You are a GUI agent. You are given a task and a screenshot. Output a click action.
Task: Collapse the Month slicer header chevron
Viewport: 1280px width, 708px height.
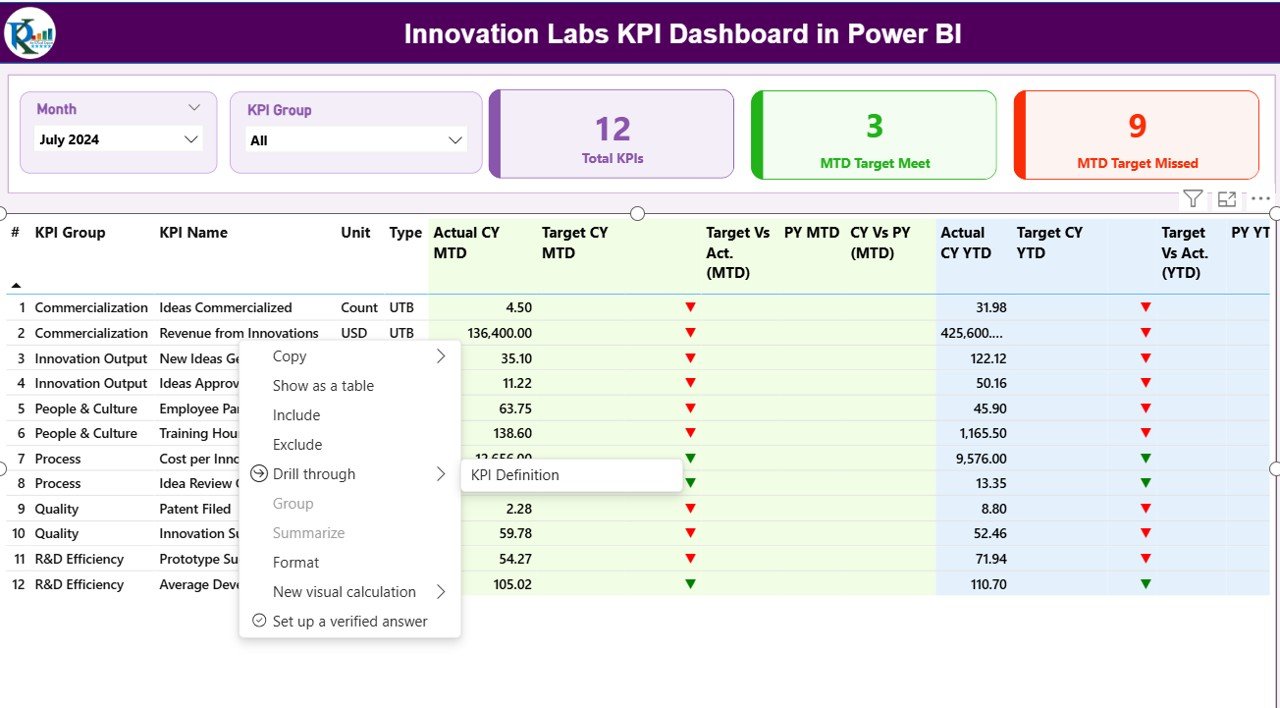[194, 108]
